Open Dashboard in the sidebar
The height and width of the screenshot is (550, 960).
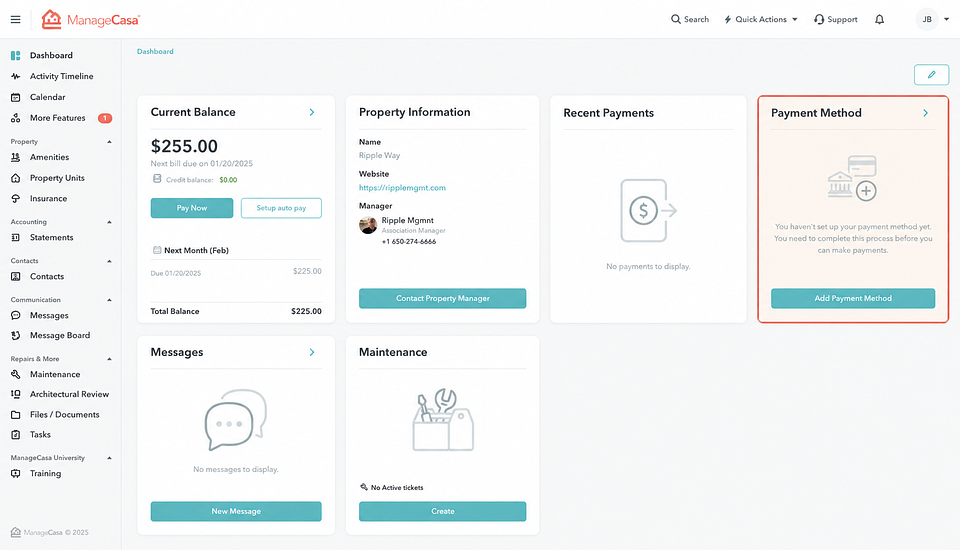[x=51, y=55]
